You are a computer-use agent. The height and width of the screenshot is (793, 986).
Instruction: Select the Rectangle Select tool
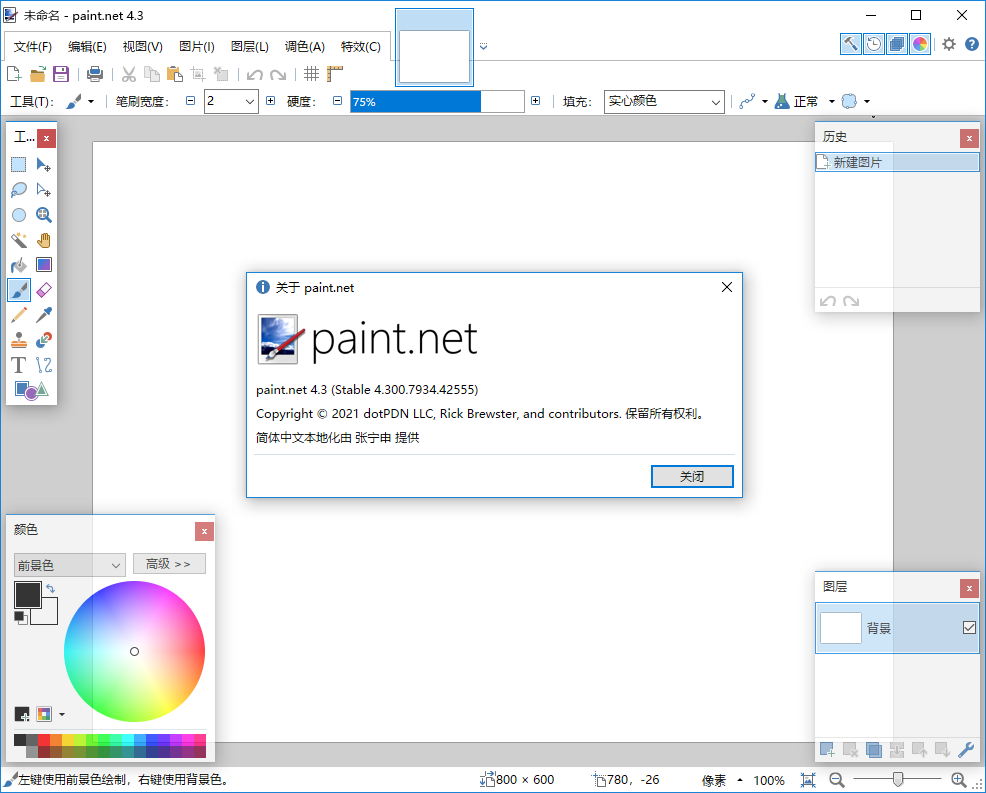click(x=19, y=165)
